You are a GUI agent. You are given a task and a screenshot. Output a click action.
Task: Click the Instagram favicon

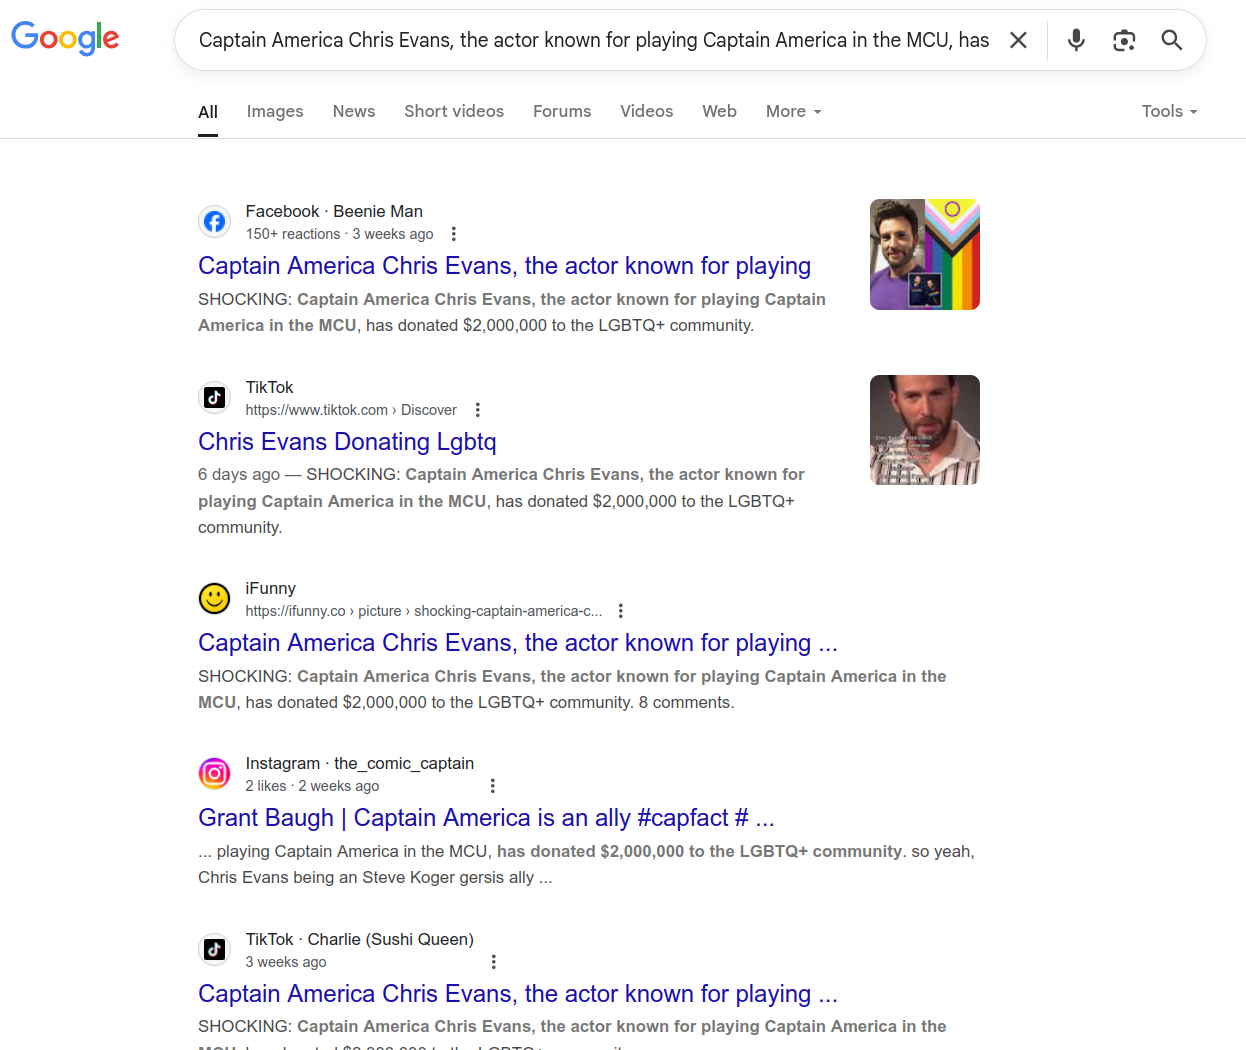[214, 773]
